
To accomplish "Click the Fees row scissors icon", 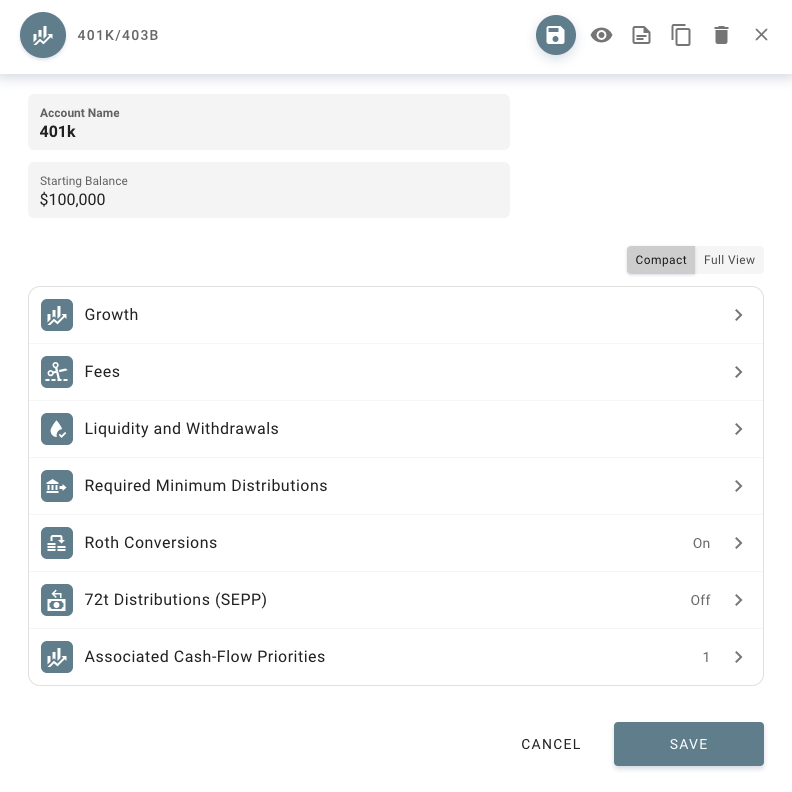I will pyautogui.click(x=57, y=372).
